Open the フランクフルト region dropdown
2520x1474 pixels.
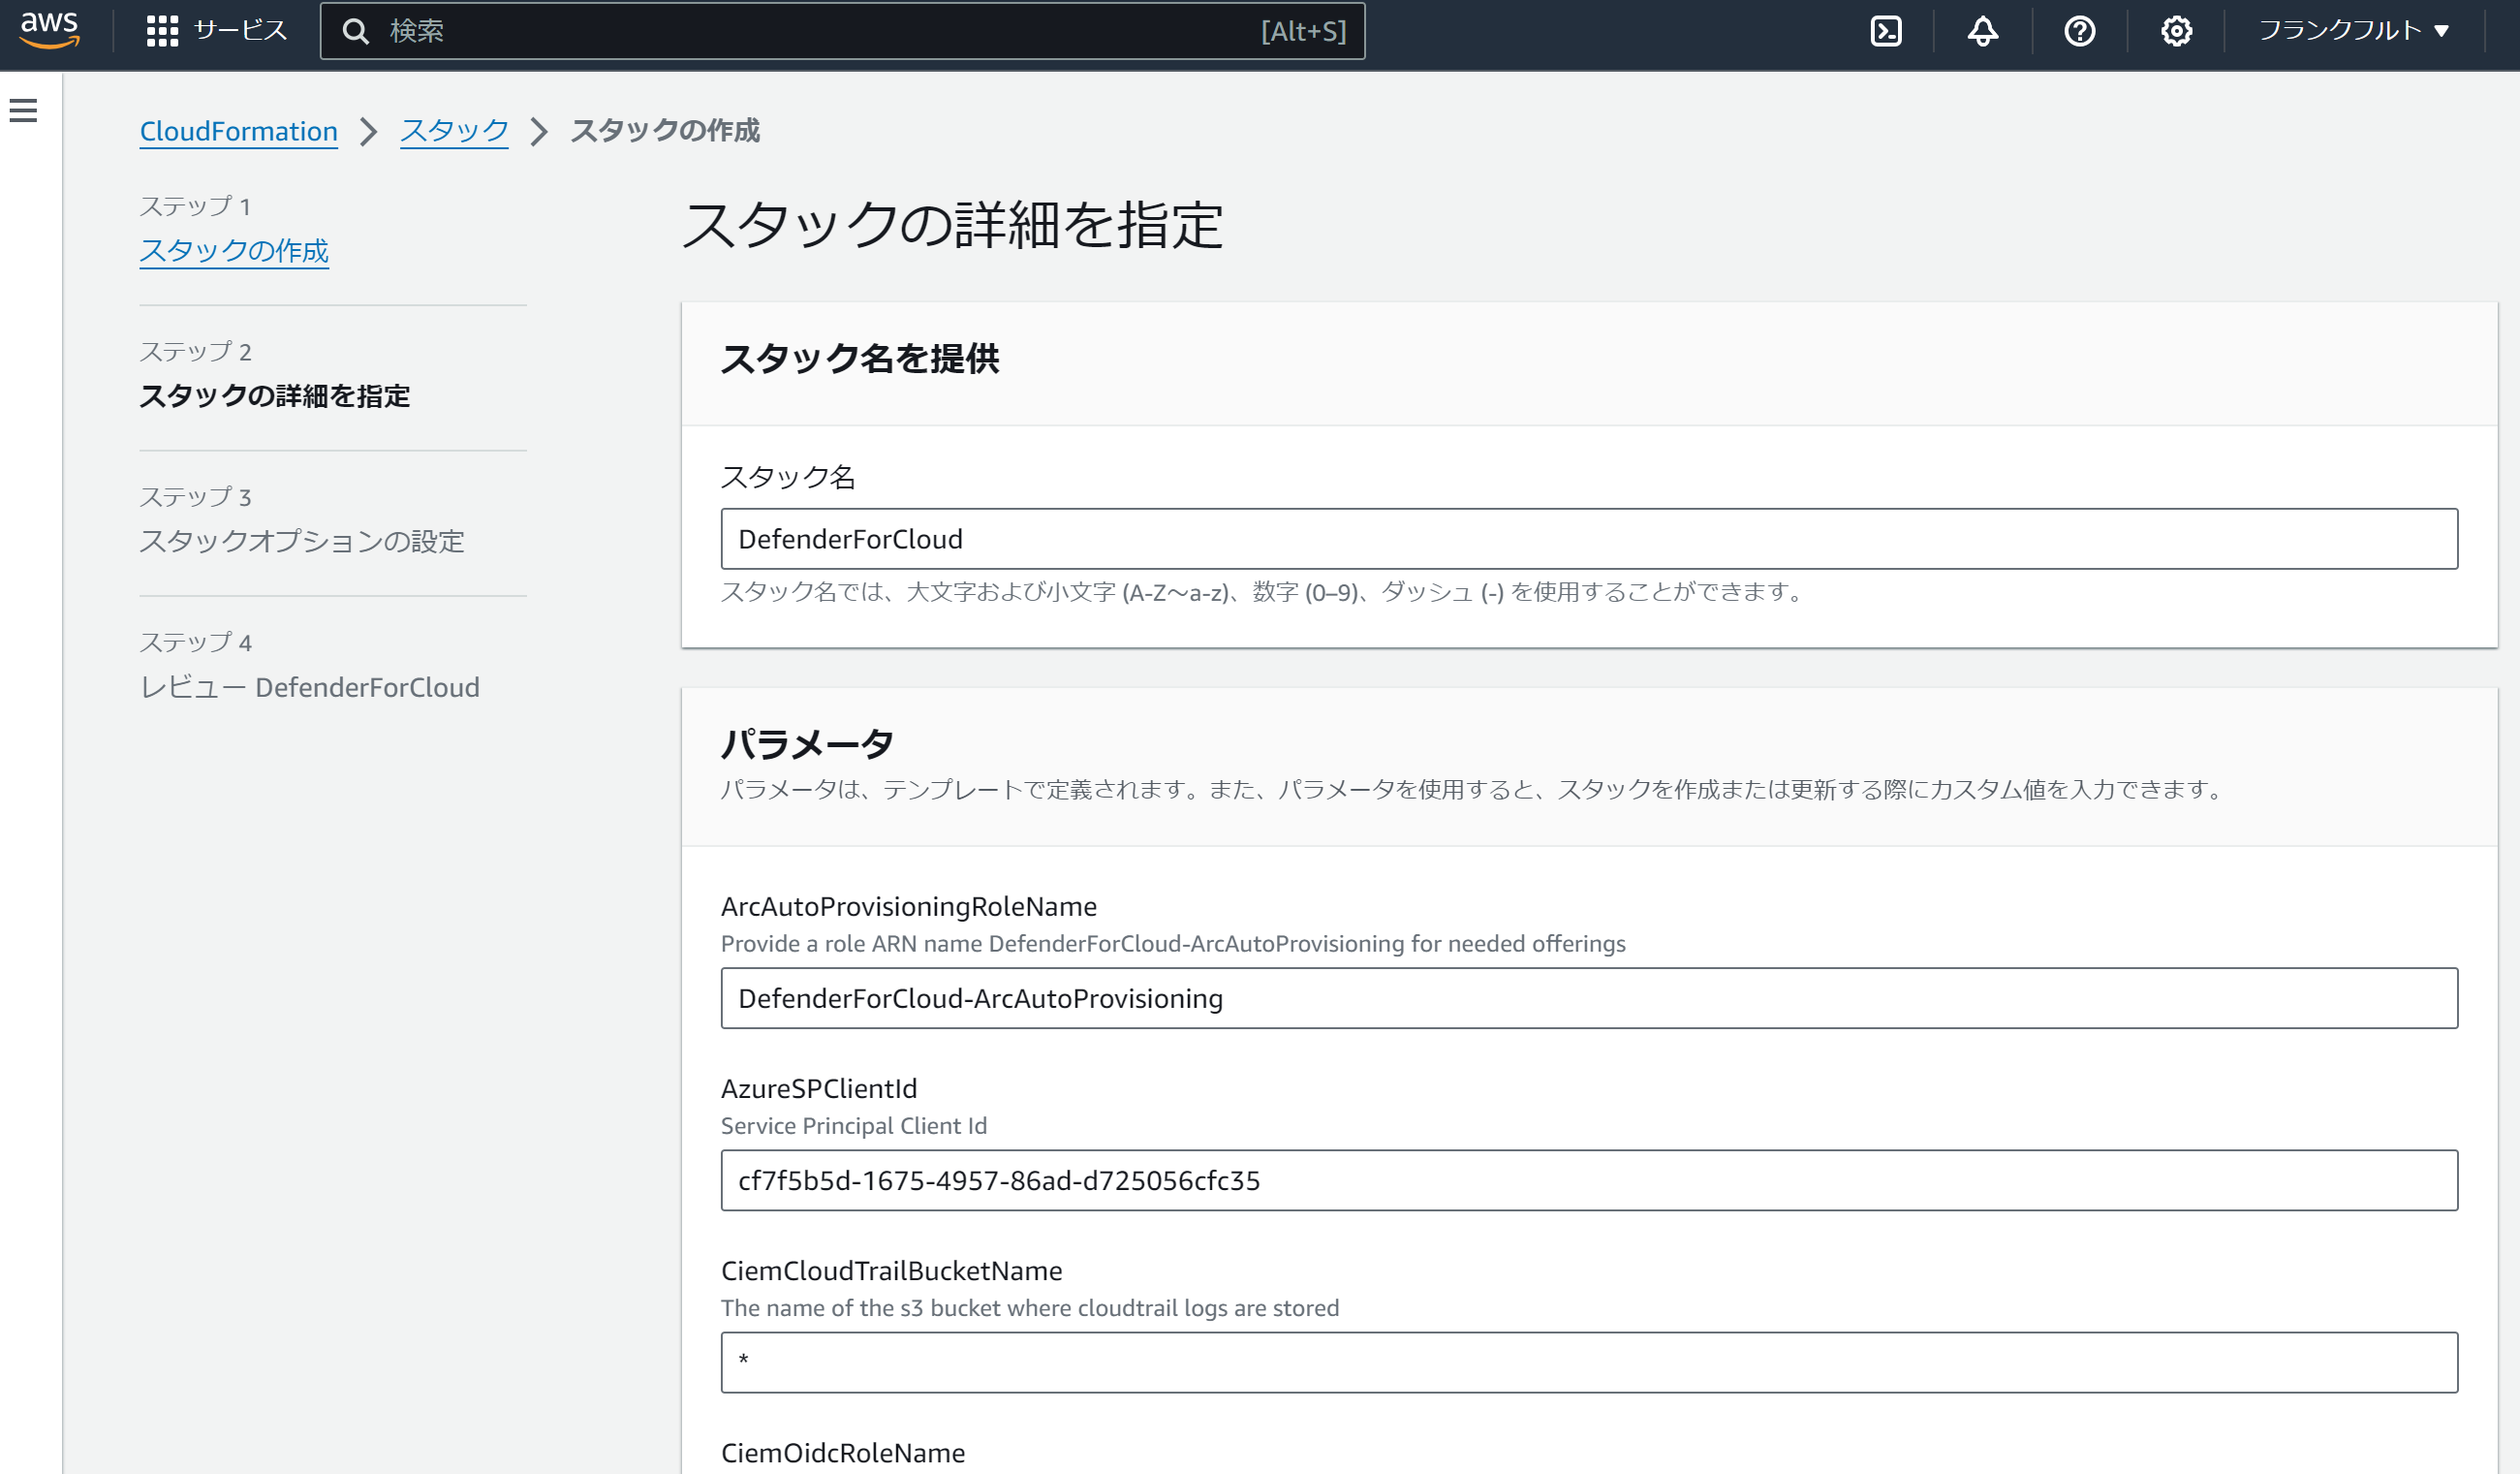[x=2353, y=31]
